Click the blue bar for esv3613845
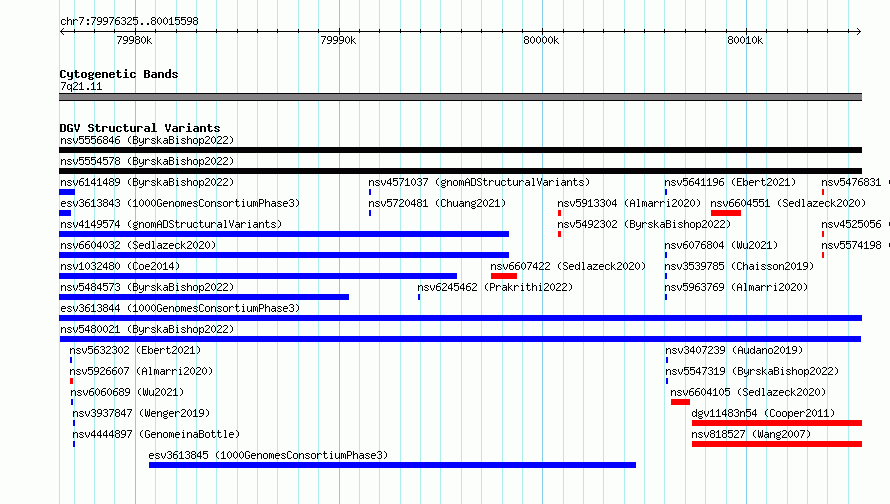The height and width of the screenshot is (504, 890). pyautogui.click(x=392, y=465)
